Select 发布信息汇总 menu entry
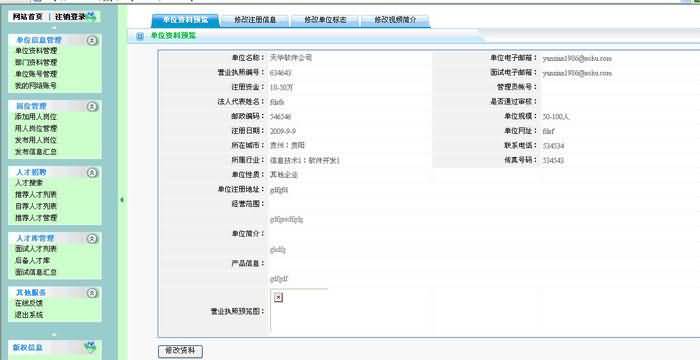The width and height of the screenshot is (700, 360). click(36, 152)
